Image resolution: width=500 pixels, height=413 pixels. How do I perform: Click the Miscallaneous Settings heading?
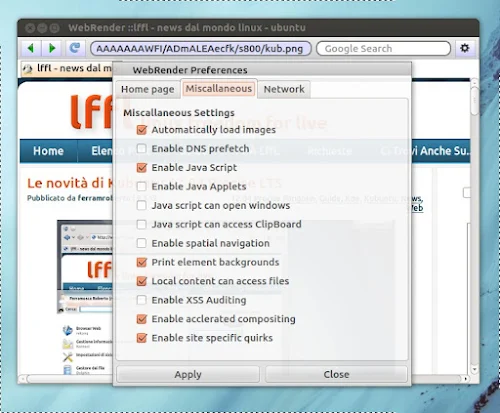tap(179, 113)
